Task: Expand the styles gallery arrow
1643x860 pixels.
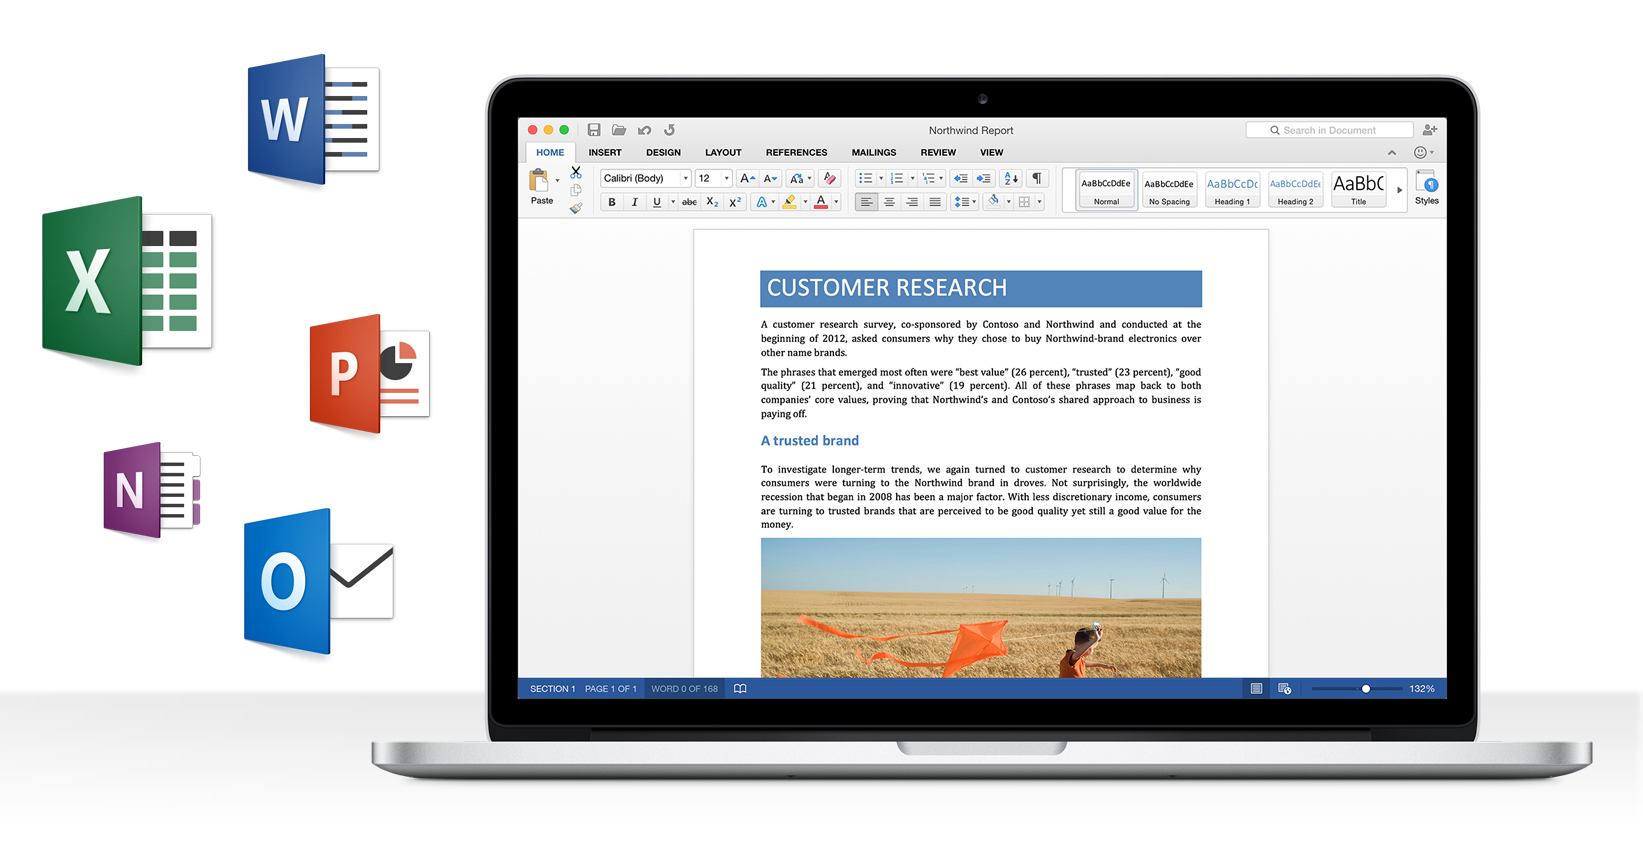Action: coord(1399,189)
